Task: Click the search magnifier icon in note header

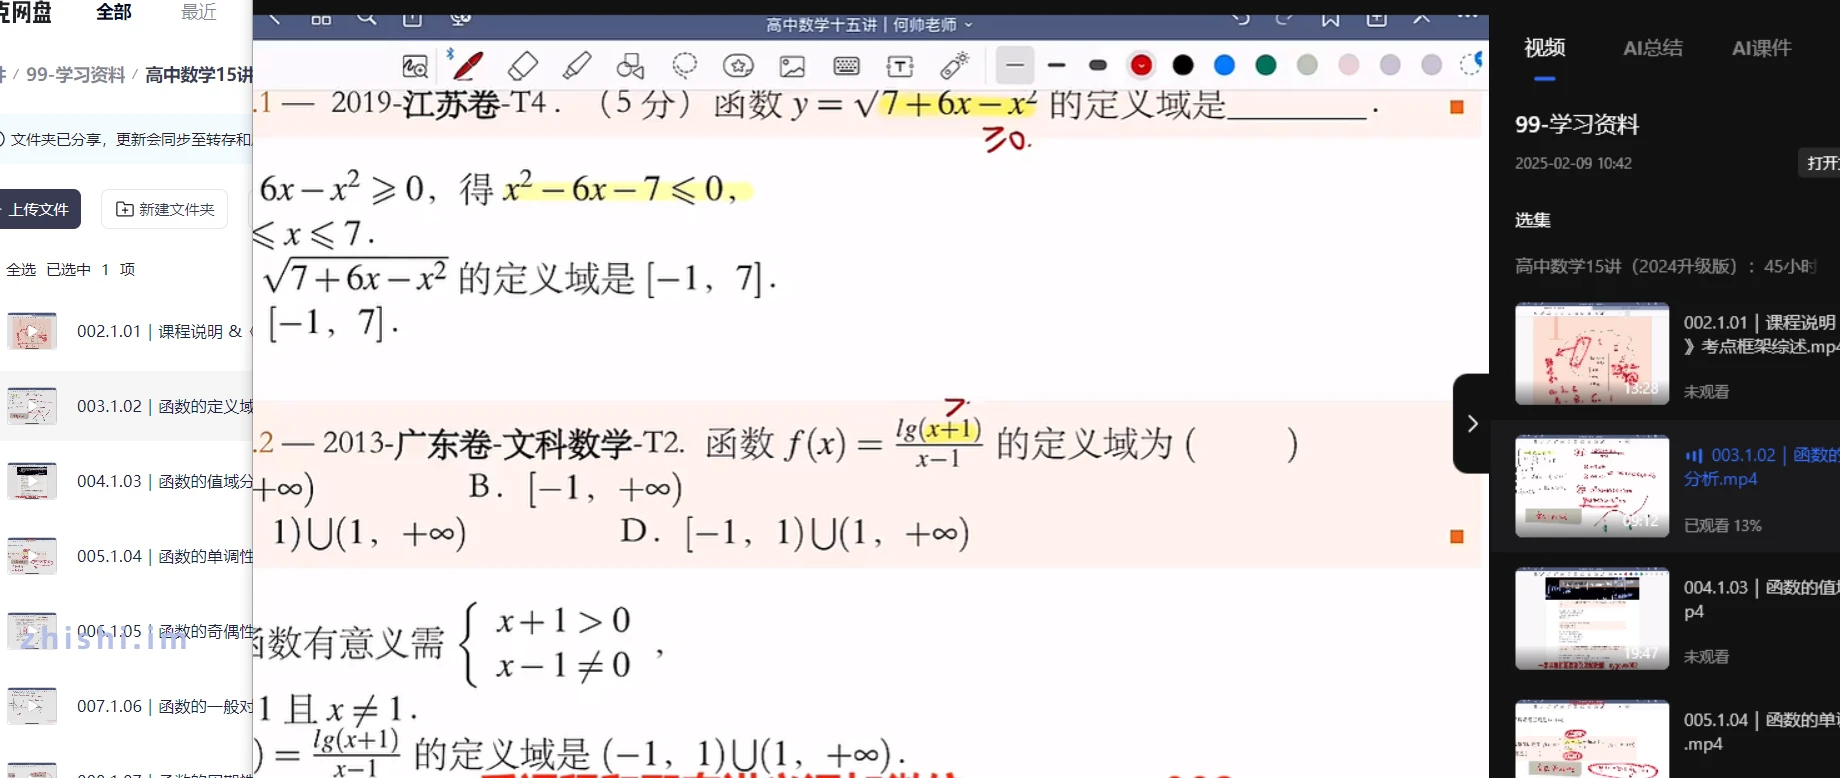Action: point(367,18)
